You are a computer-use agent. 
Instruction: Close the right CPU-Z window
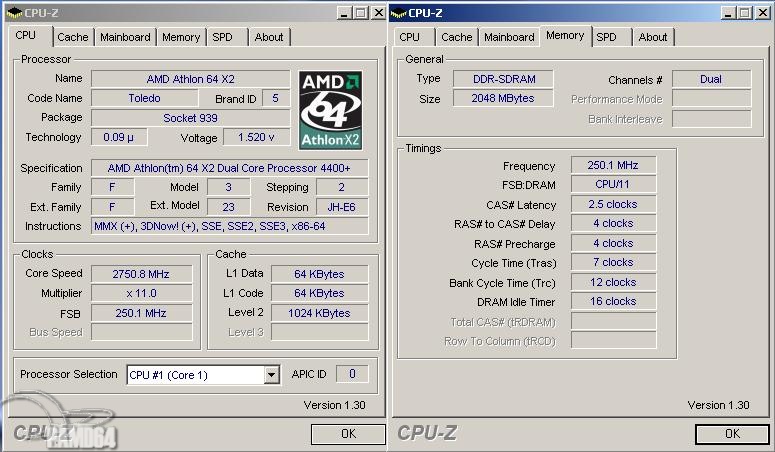tap(763, 13)
